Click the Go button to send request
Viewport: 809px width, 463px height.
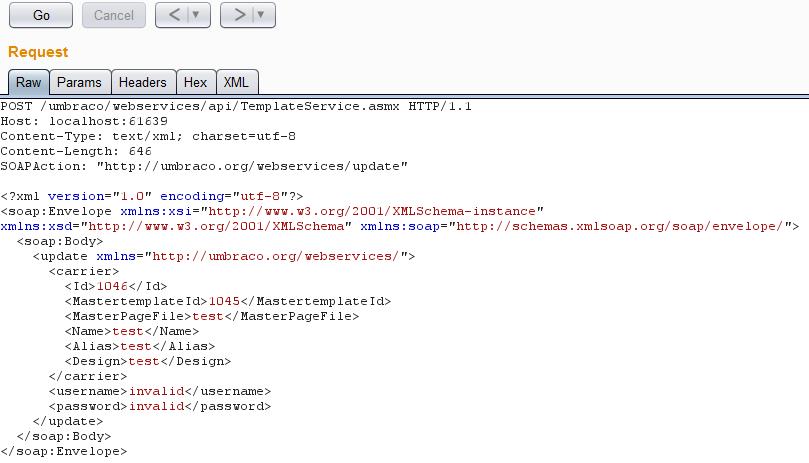[41, 15]
